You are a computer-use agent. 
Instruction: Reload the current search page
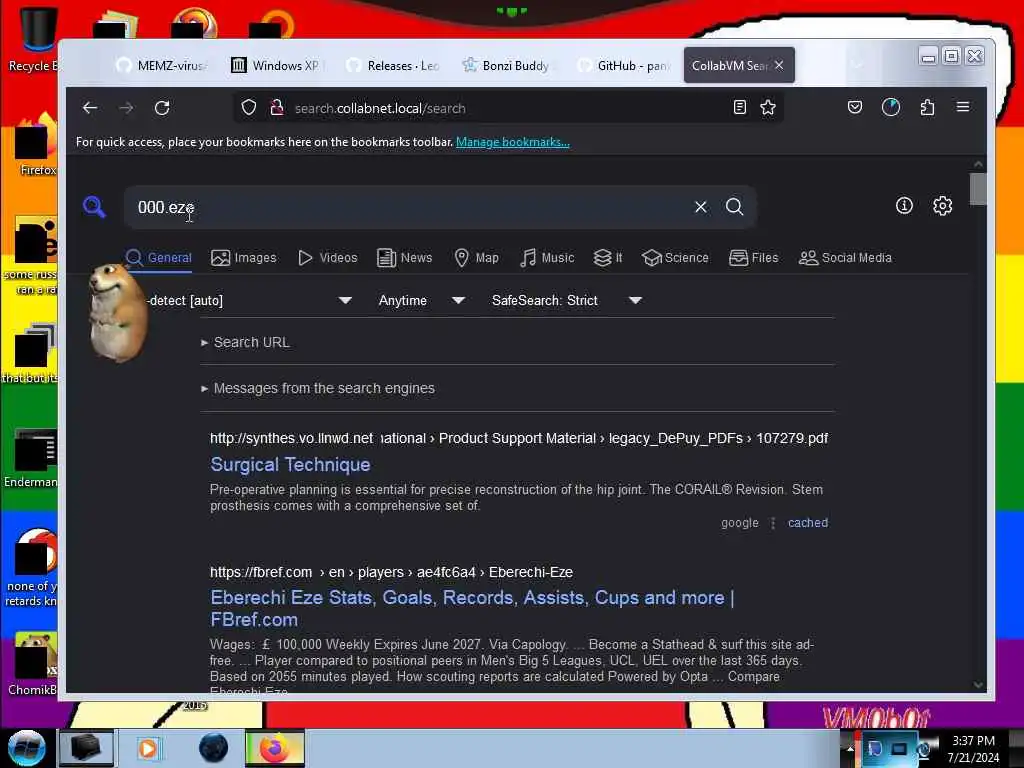click(162, 108)
